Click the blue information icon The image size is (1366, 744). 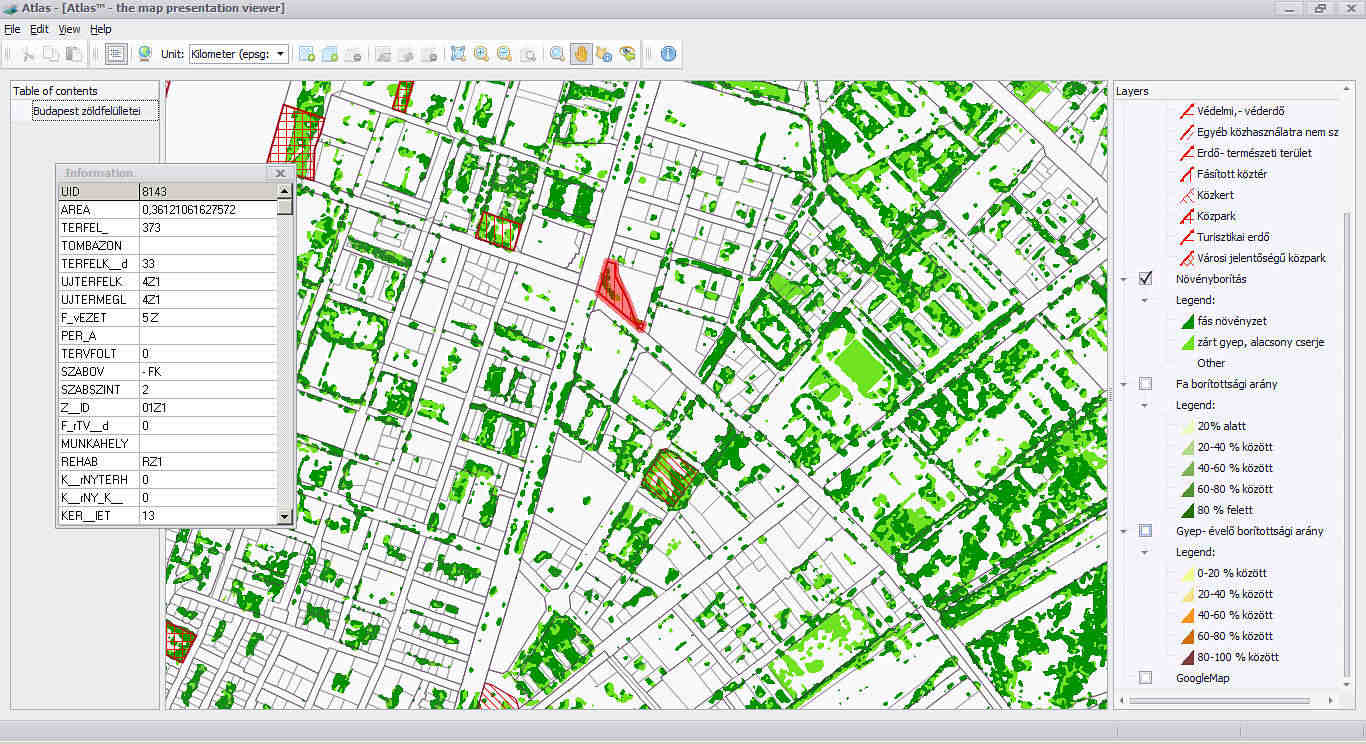(x=668, y=54)
